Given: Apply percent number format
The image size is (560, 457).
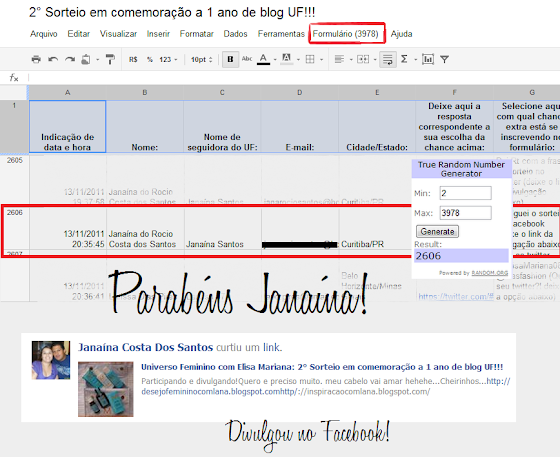Looking at the screenshot, I should [x=150, y=60].
